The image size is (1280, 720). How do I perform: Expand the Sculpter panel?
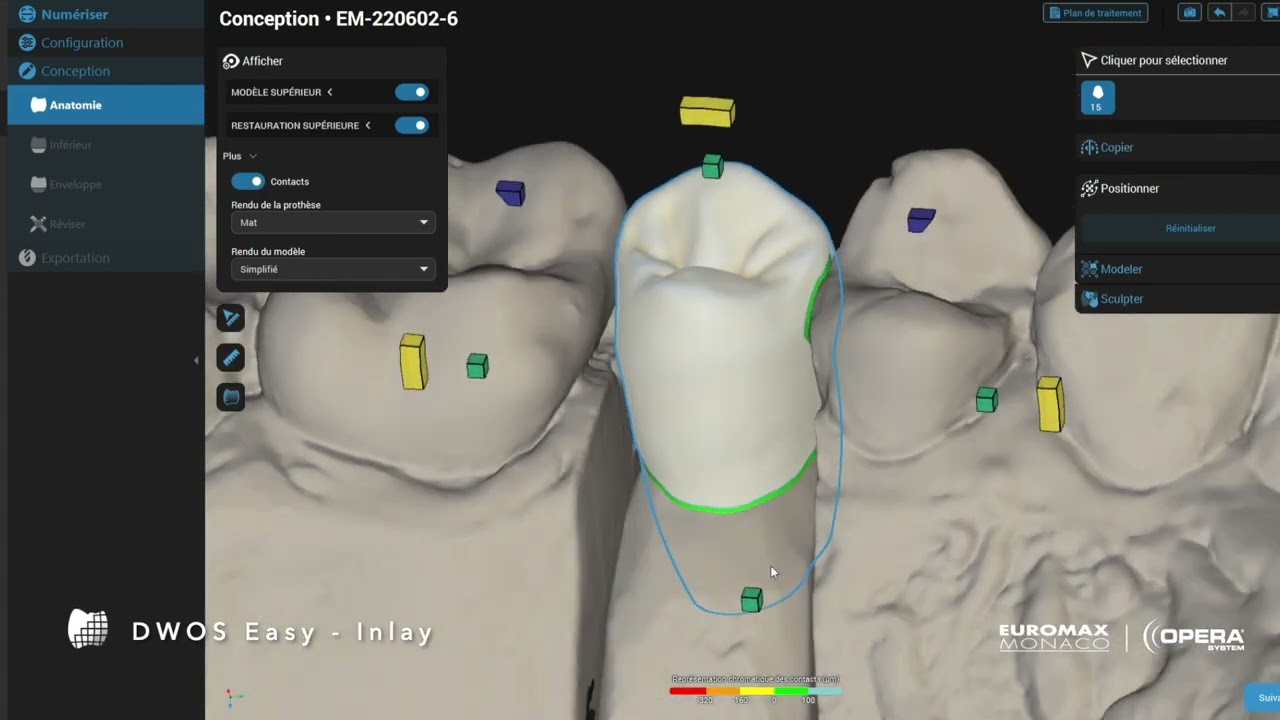pos(1177,299)
